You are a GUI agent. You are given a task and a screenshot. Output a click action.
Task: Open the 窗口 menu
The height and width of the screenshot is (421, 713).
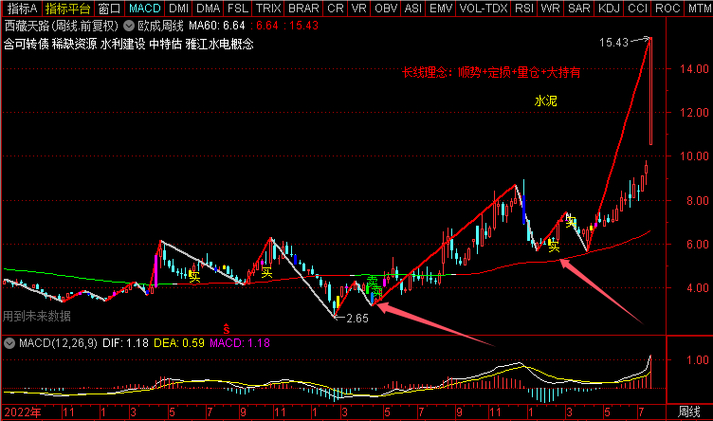[110, 8]
